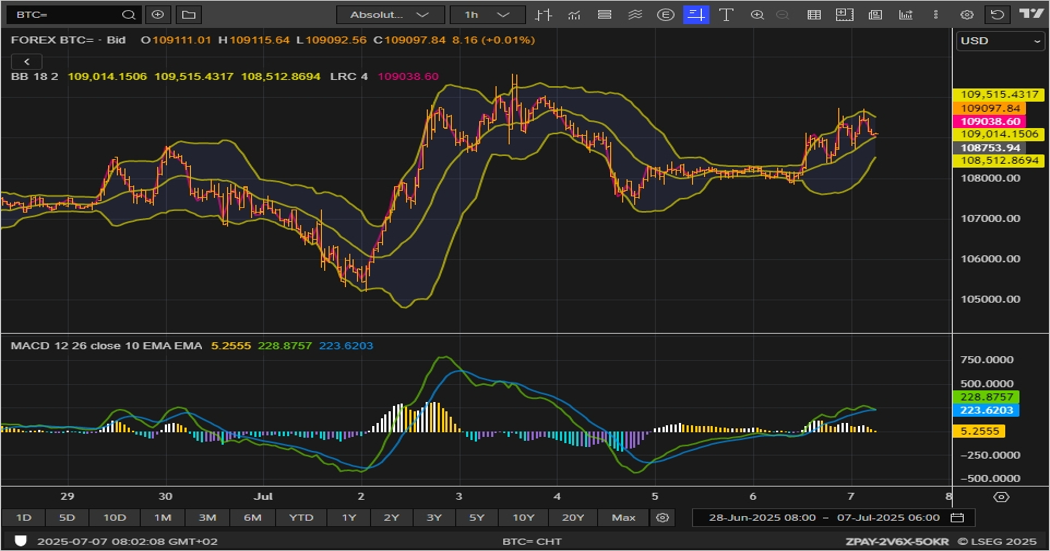Open the 1h interval dropdown
The width and height of the screenshot is (1050, 551).
tap(488, 14)
